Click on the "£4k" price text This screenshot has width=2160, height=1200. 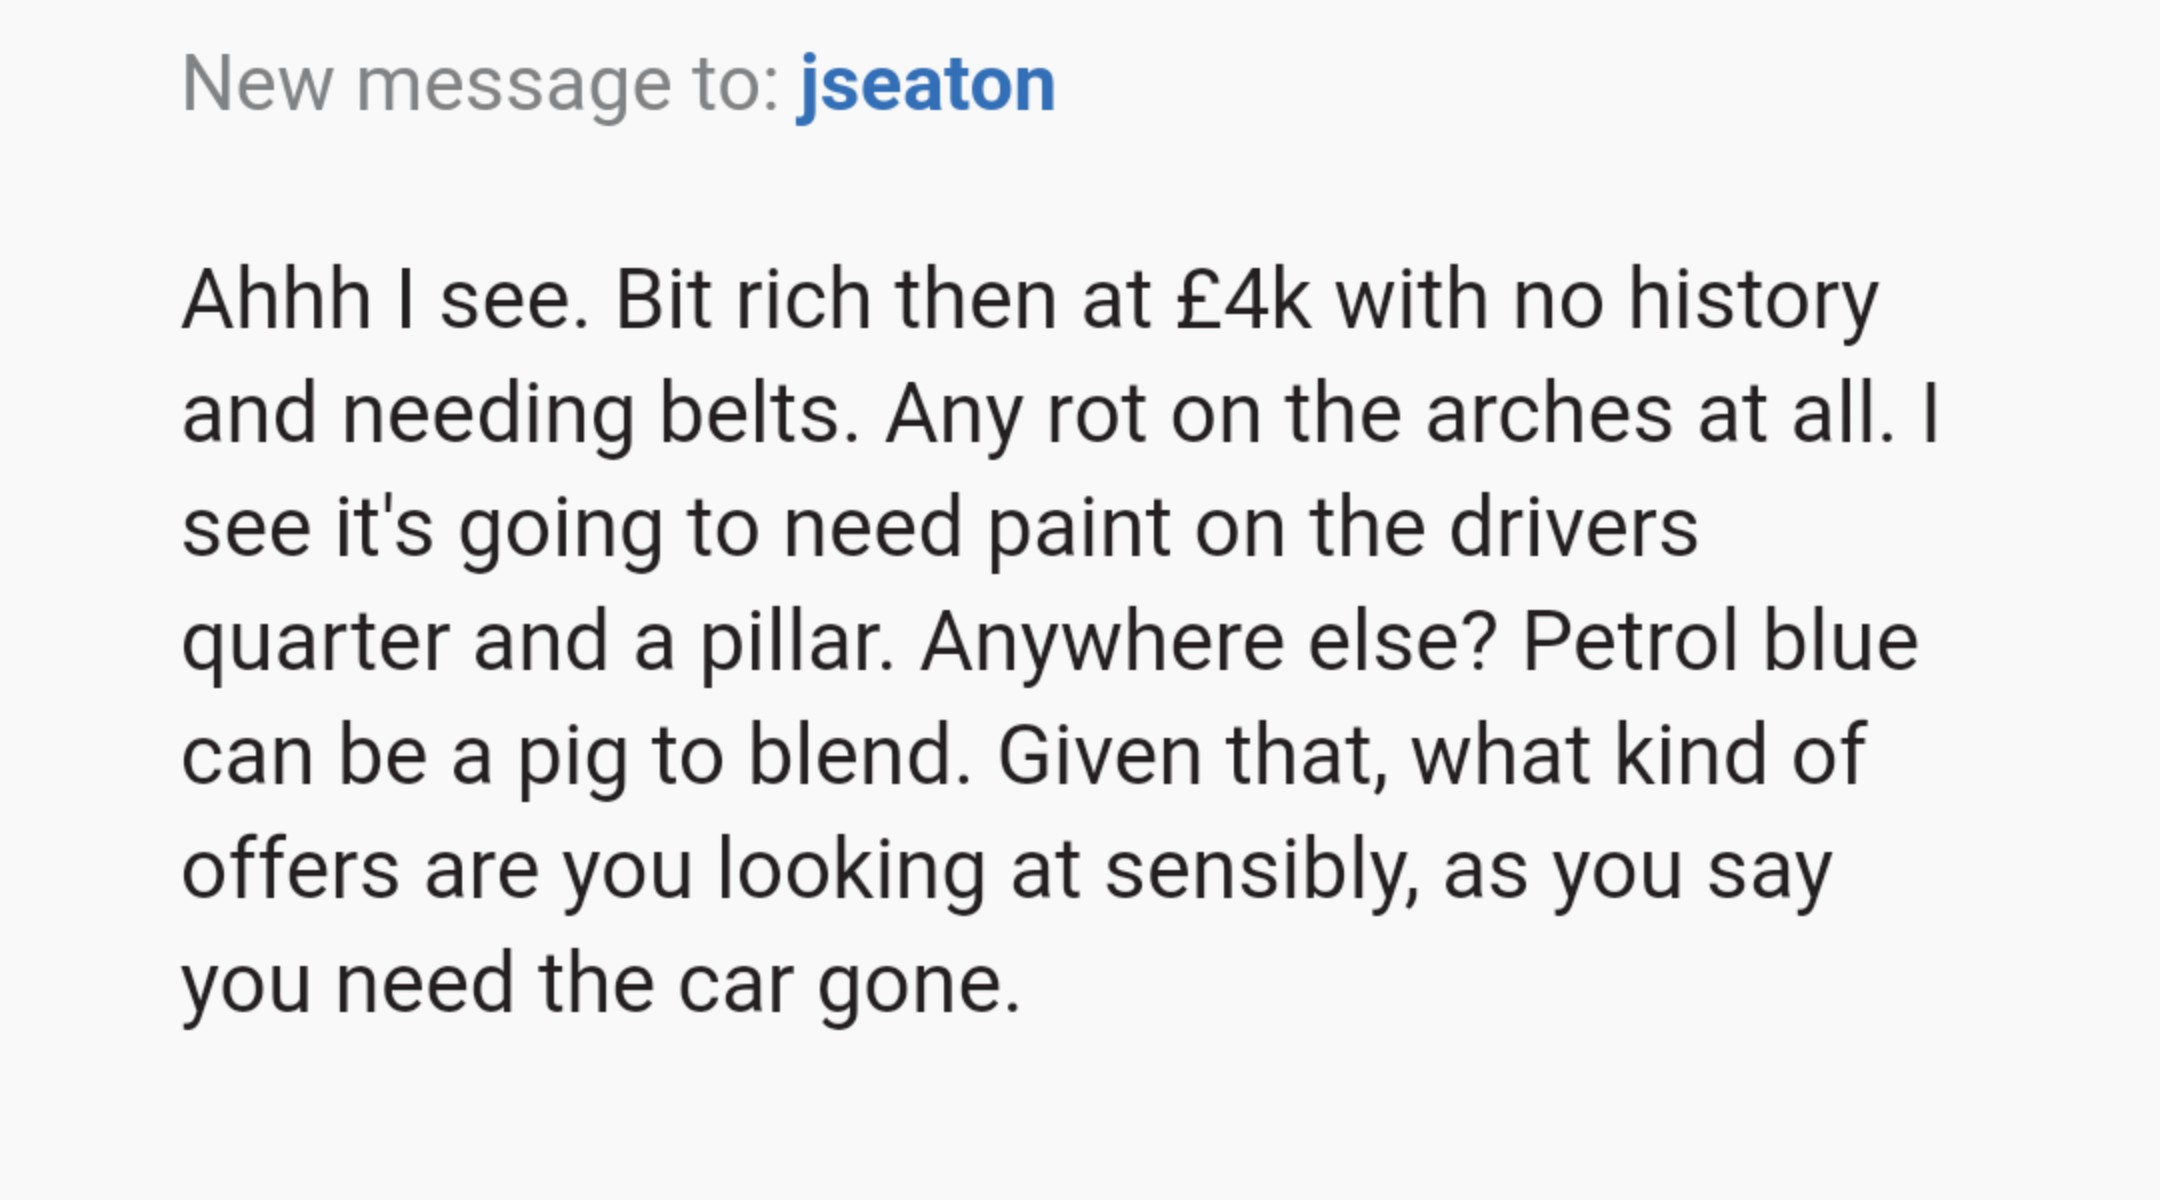coord(1242,300)
